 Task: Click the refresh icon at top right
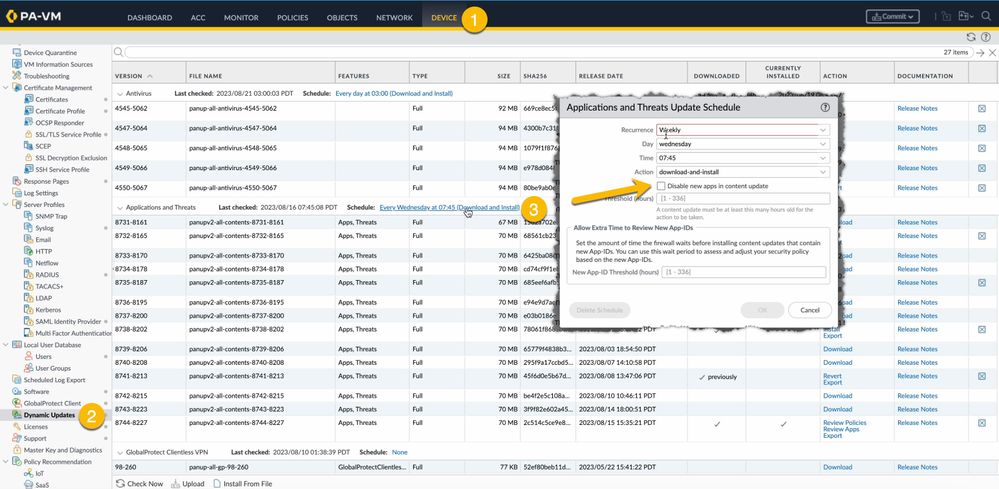970,37
